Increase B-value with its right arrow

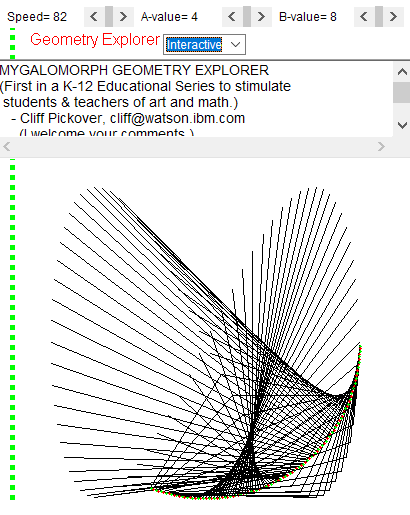[x=393, y=16]
